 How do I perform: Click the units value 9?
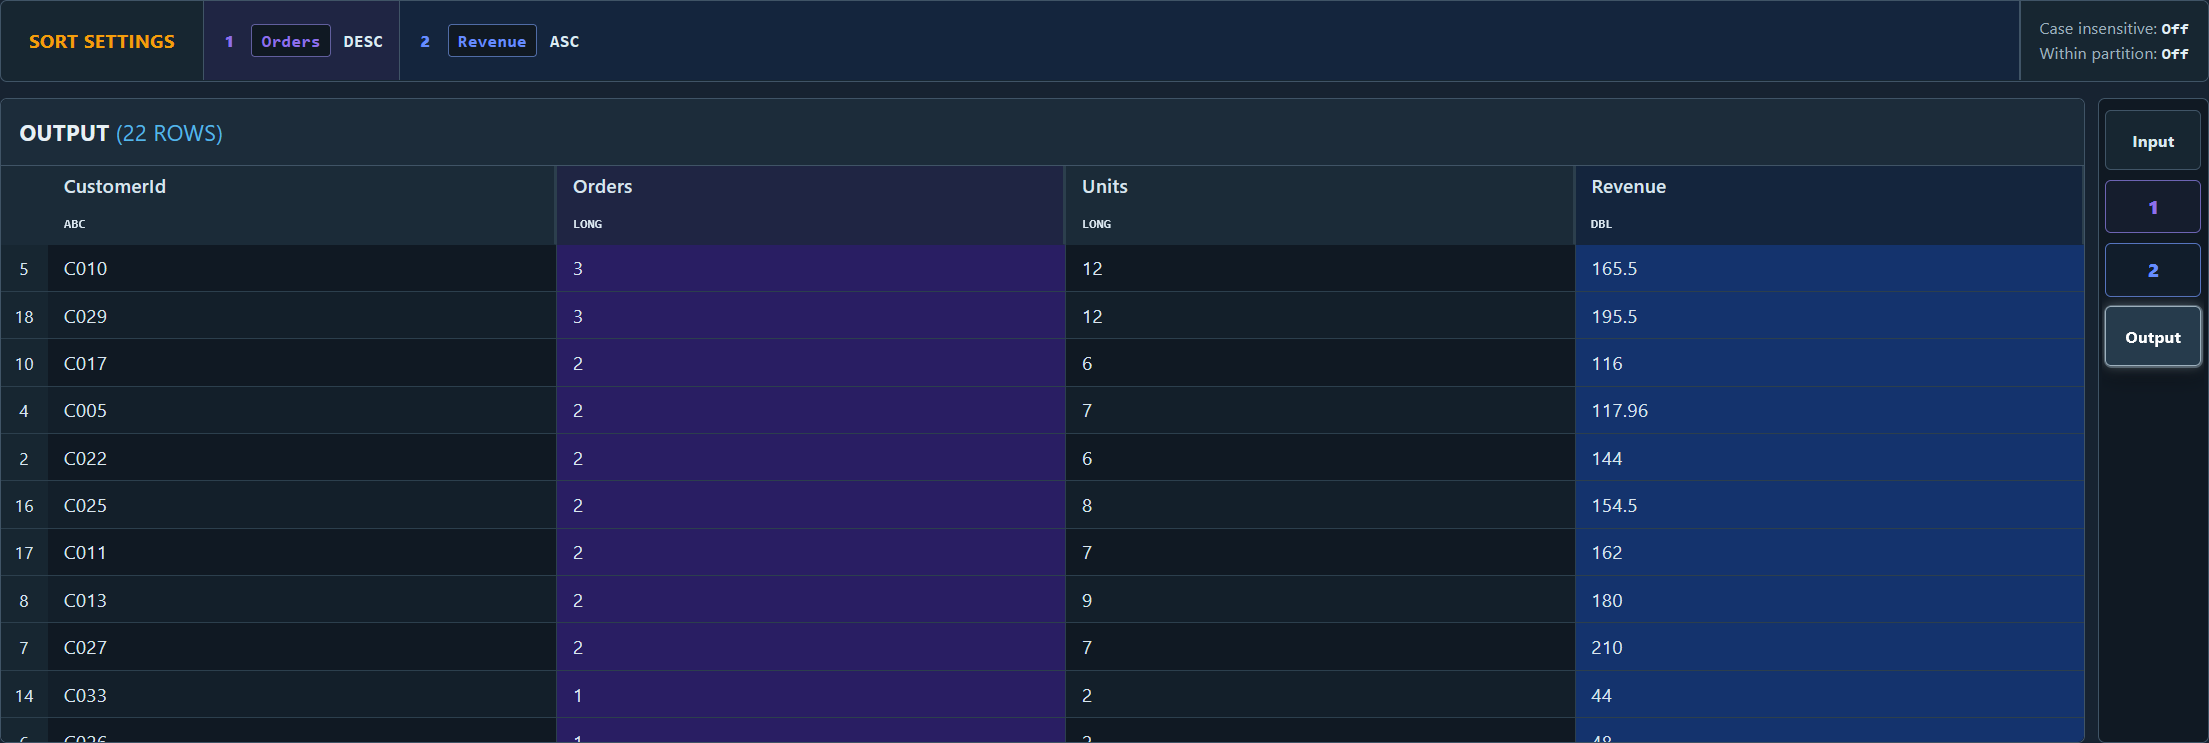click(1320, 600)
